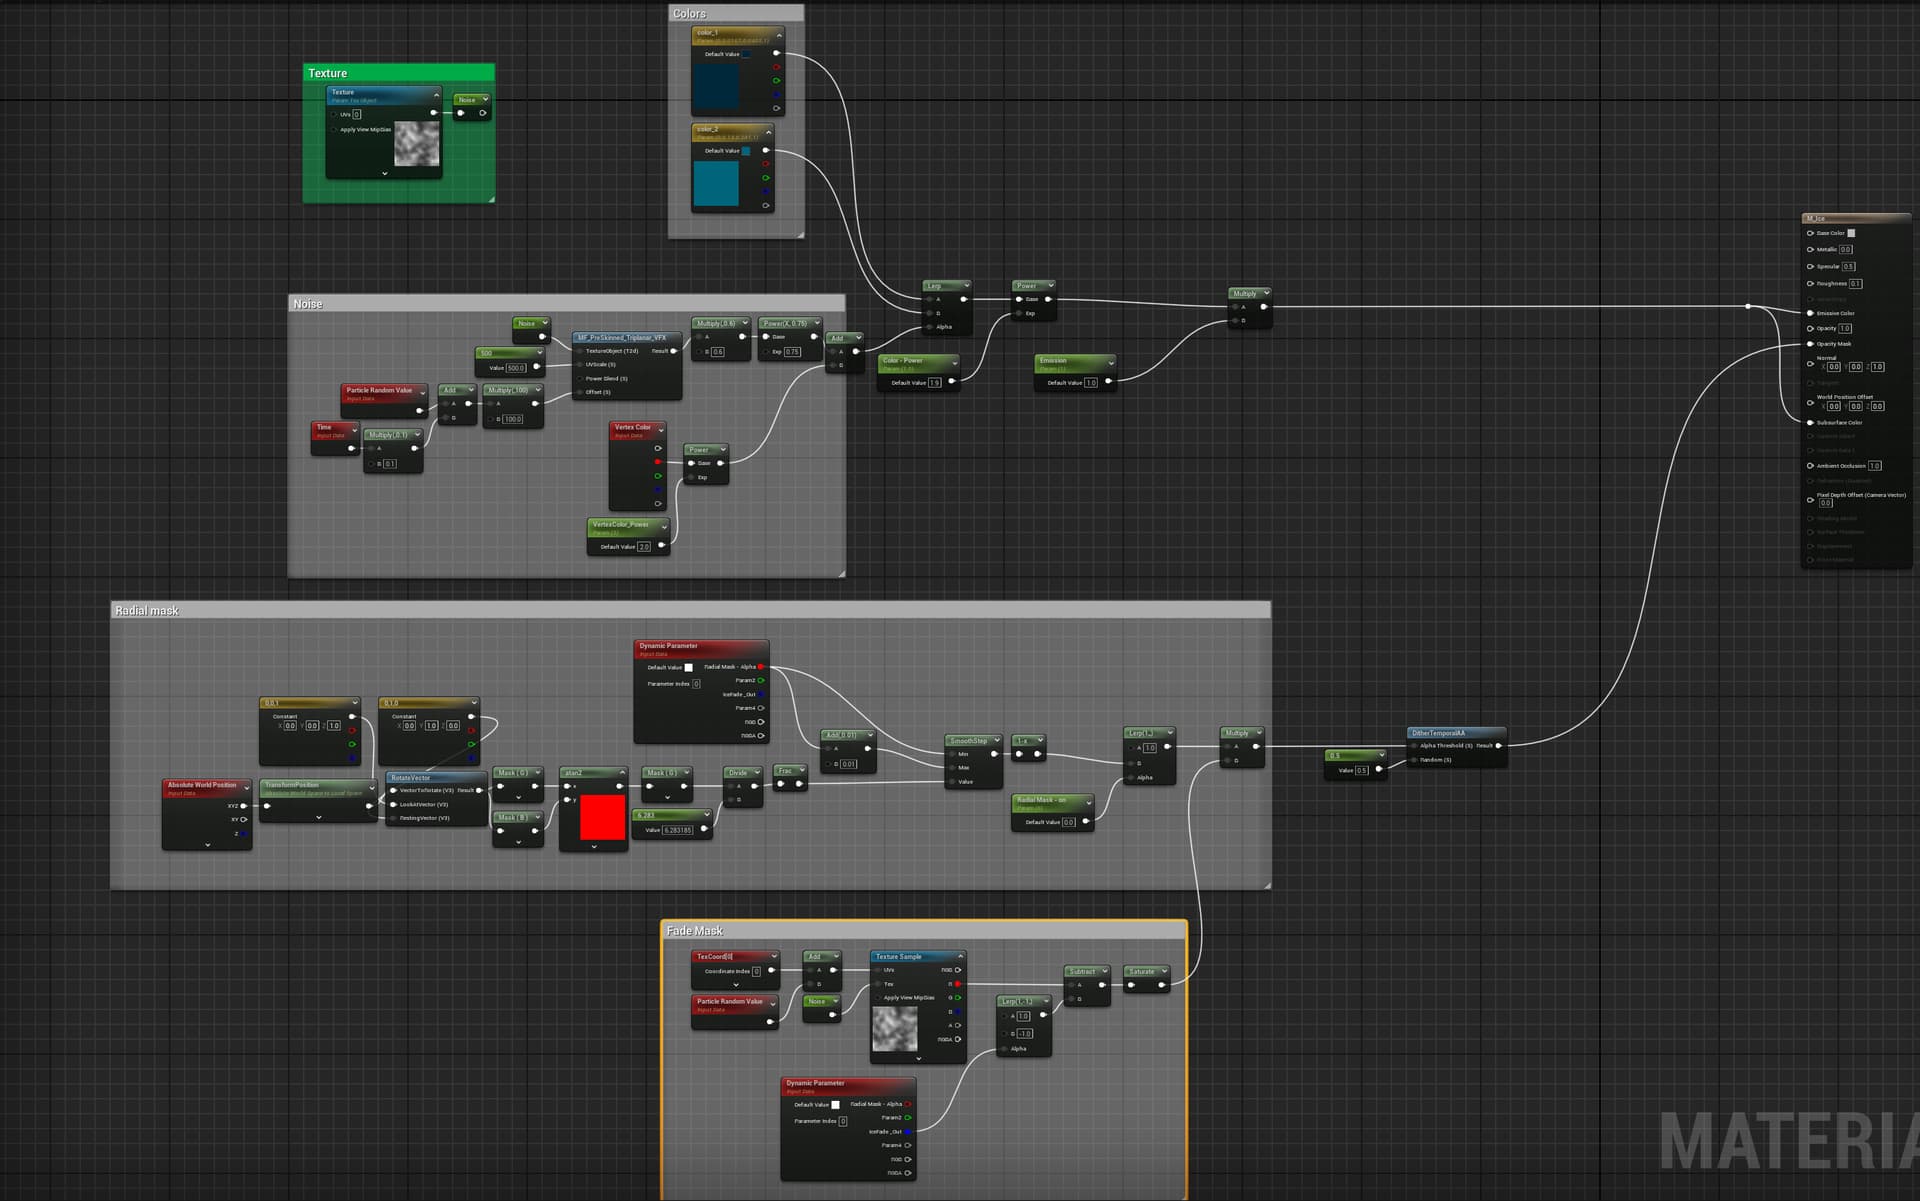This screenshot has height=1201, width=1920.
Task: Click the teal color_2 swatch preview
Action: click(x=716, y=183)
